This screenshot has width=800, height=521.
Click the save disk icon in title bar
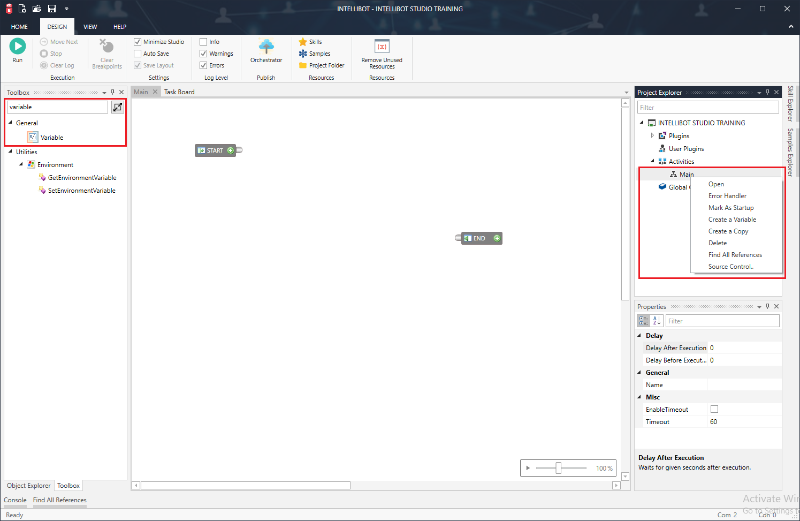[x=51, y=8]
